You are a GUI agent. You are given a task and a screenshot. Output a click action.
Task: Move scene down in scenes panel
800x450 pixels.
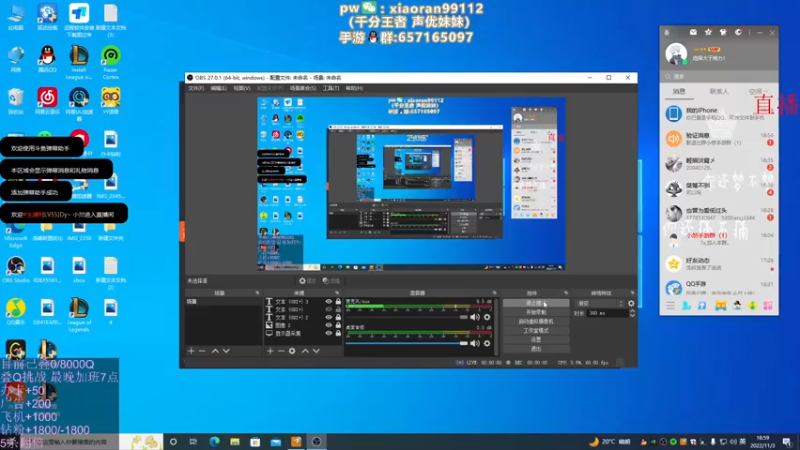point(226,351)
